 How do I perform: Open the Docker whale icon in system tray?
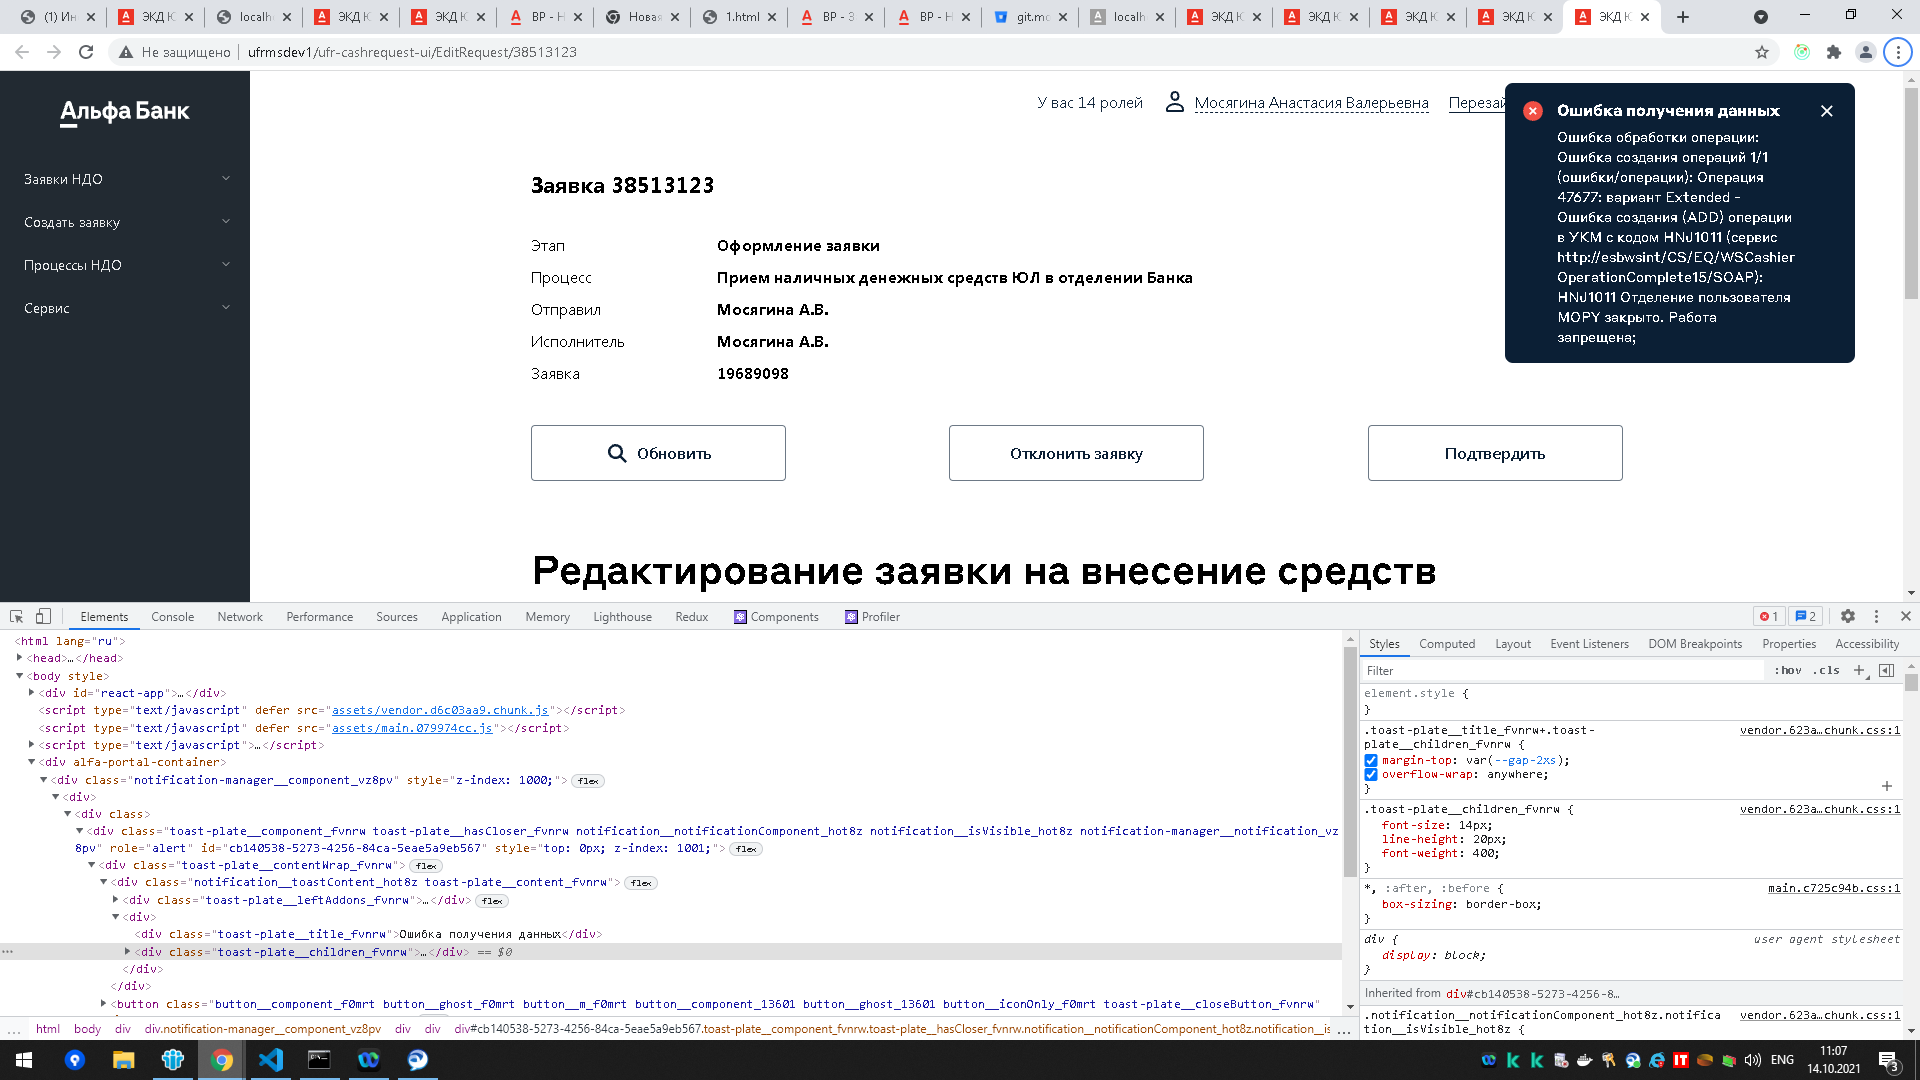[x=1585, y=1058]
